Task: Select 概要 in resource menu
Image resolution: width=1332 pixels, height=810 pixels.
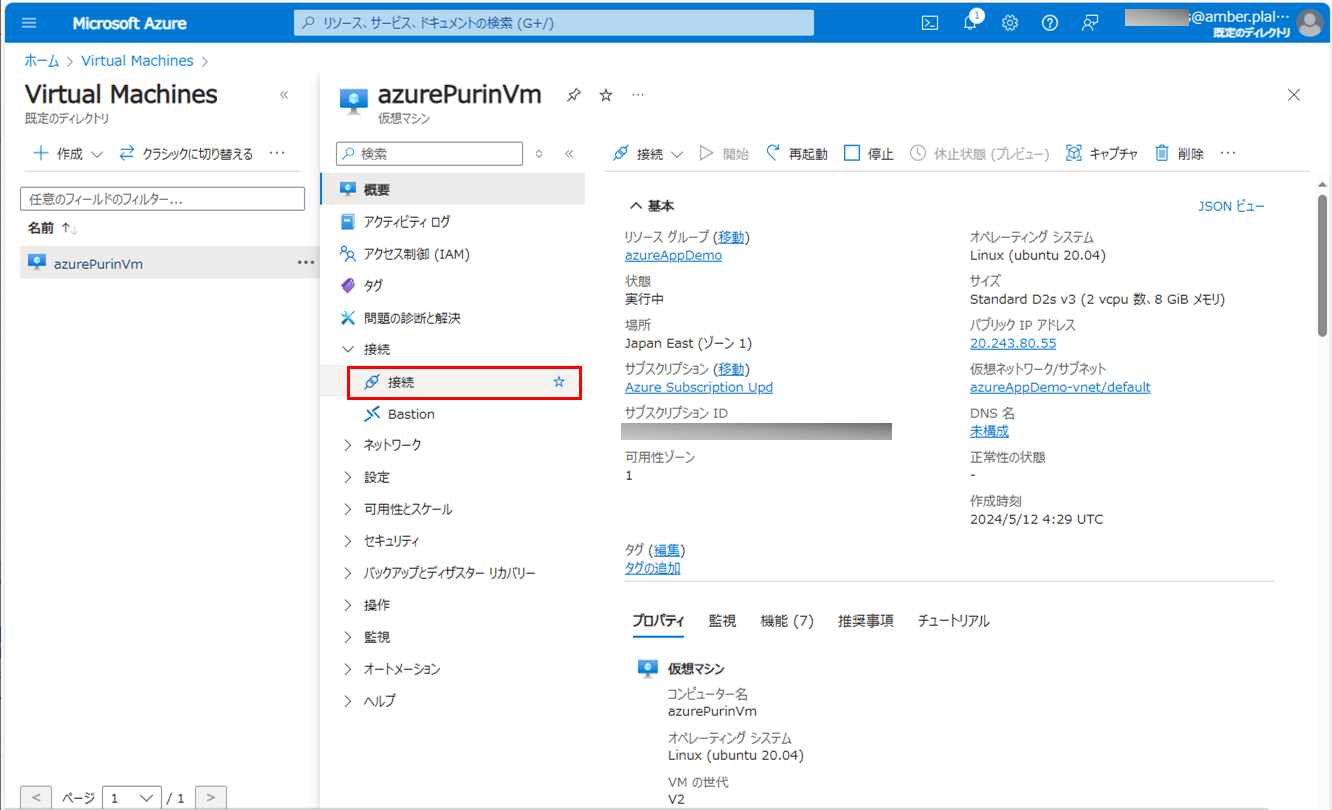Action: pos(453,189)
